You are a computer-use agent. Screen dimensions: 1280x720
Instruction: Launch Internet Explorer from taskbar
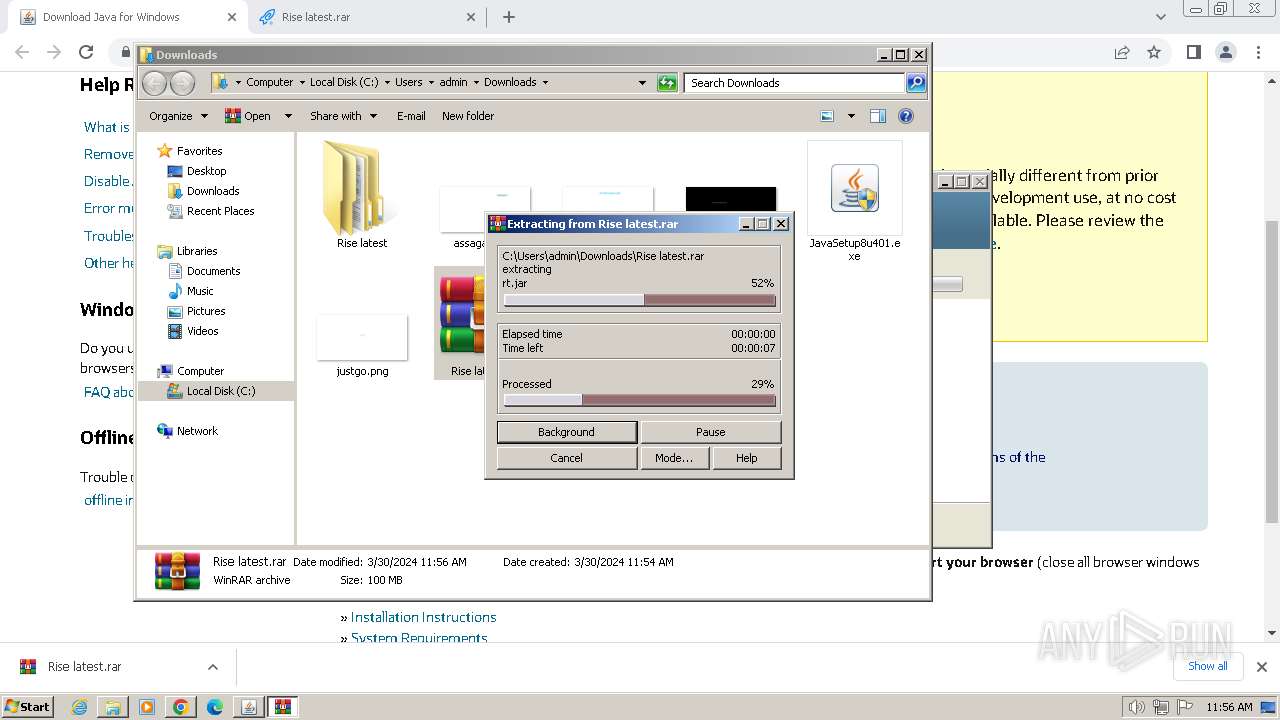pyautogui.click(x=80, y=707)
